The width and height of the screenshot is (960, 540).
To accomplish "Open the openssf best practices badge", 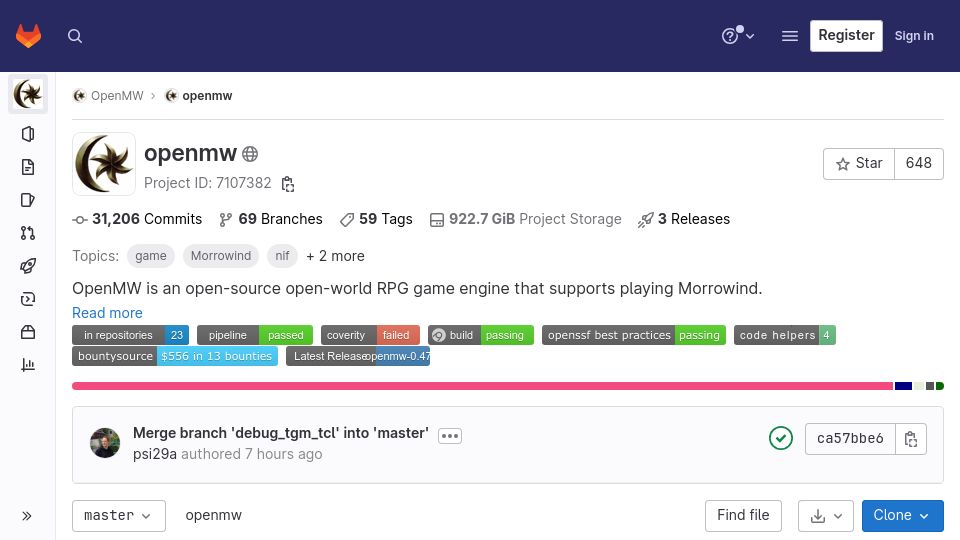I will 634,335.
